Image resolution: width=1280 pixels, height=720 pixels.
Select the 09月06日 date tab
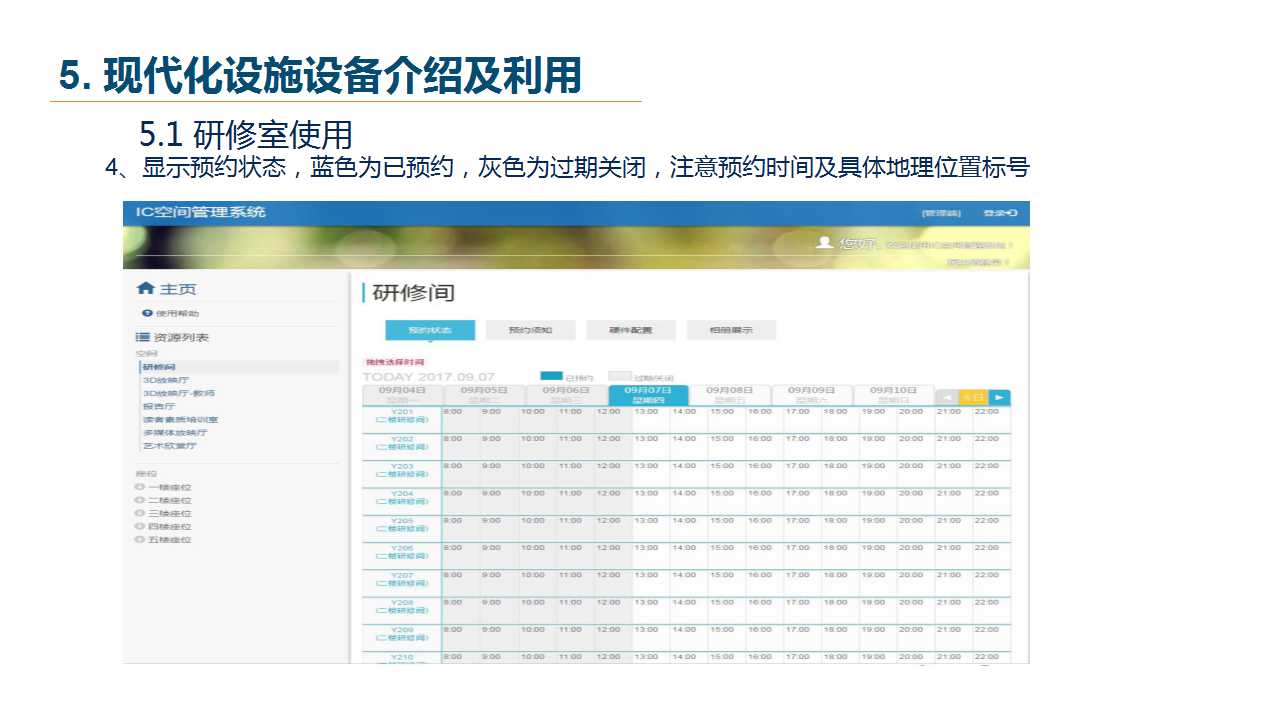[x=566, y=395]
